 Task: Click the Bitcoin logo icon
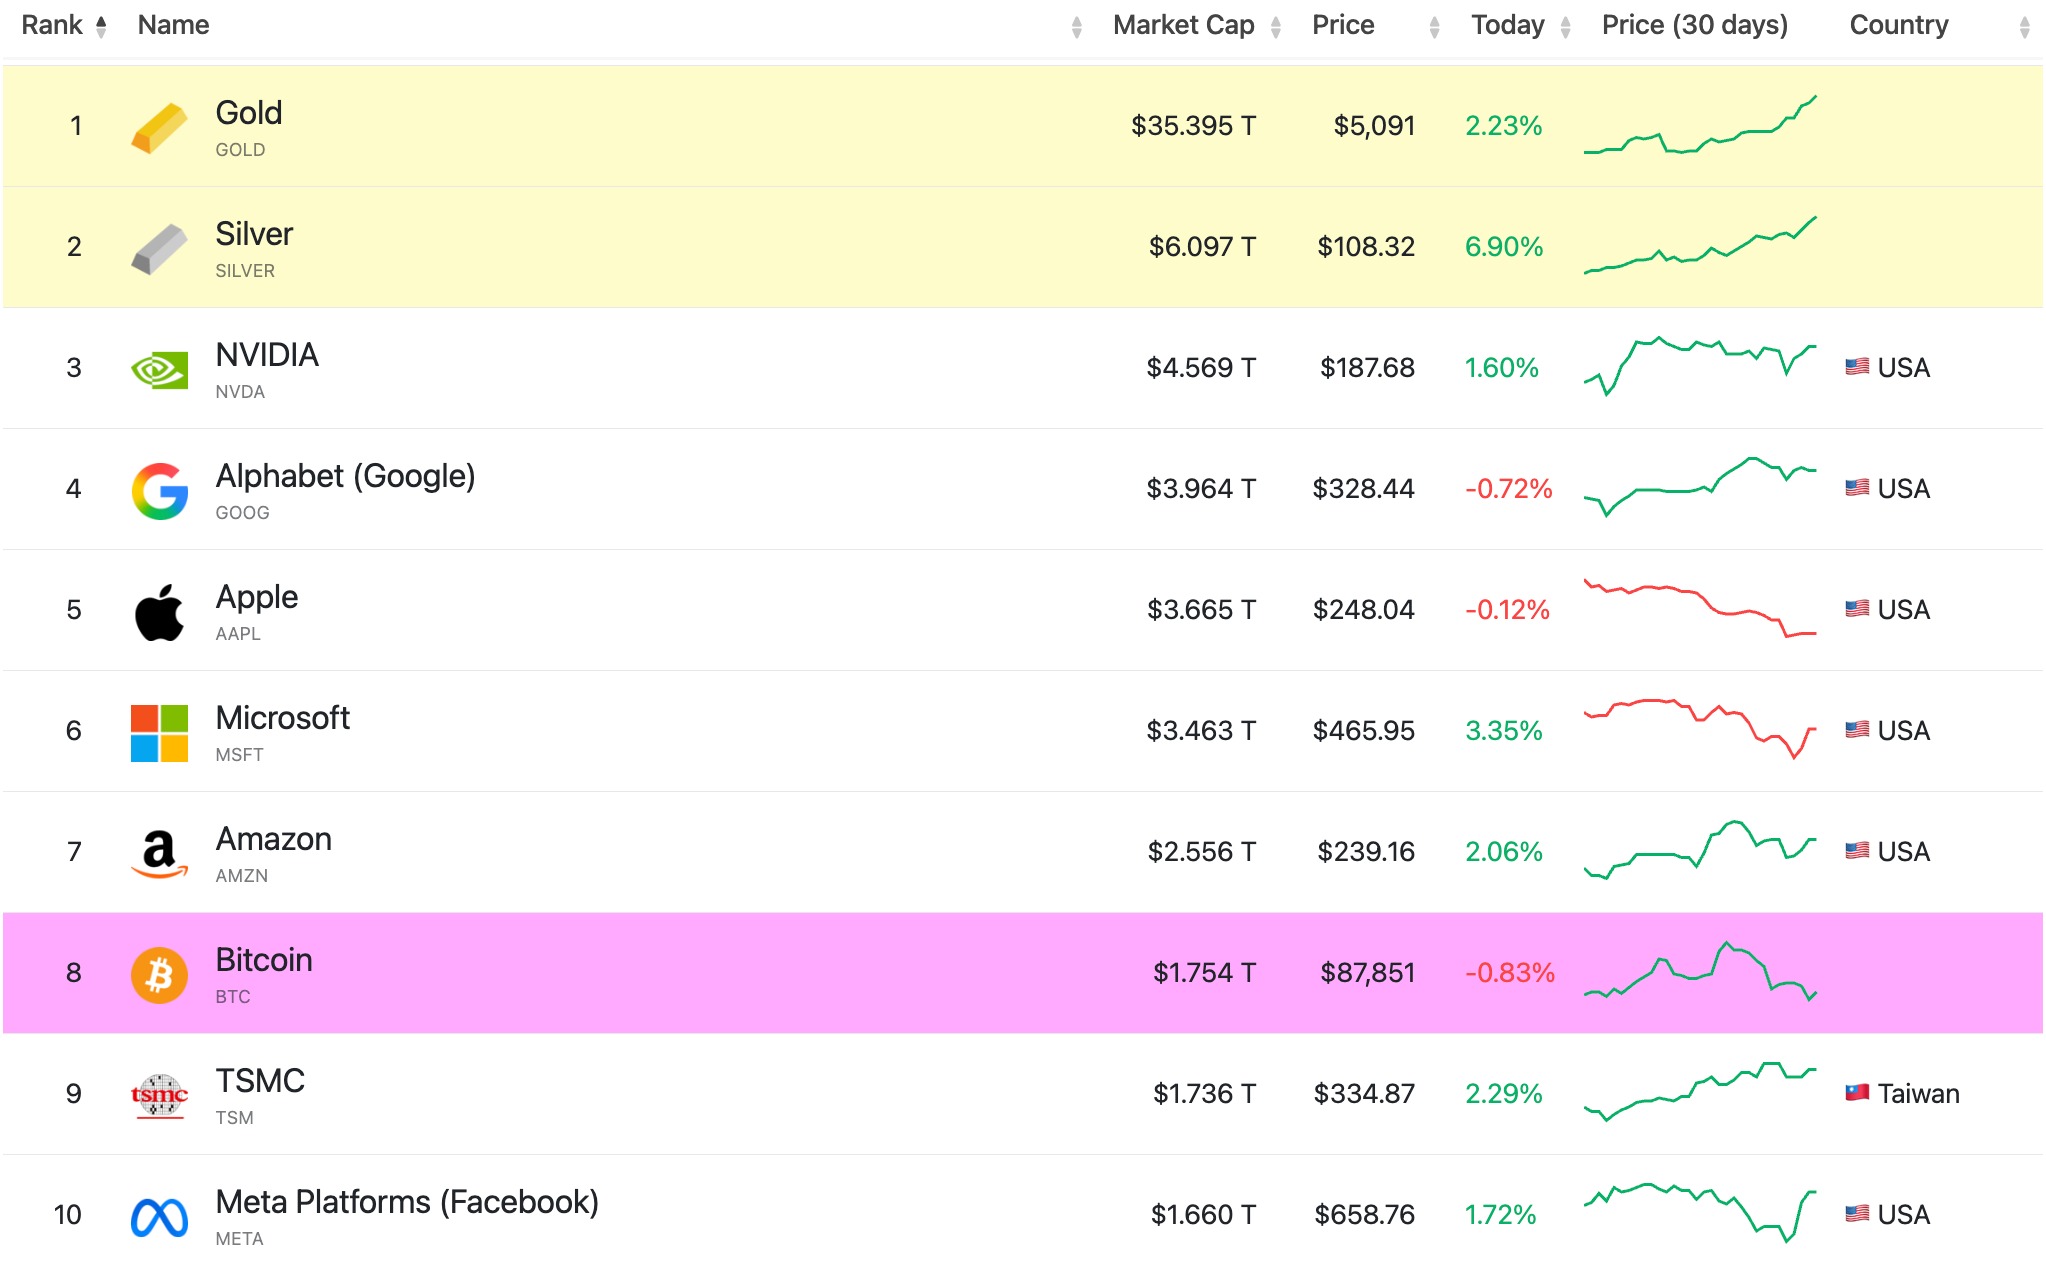159,975
